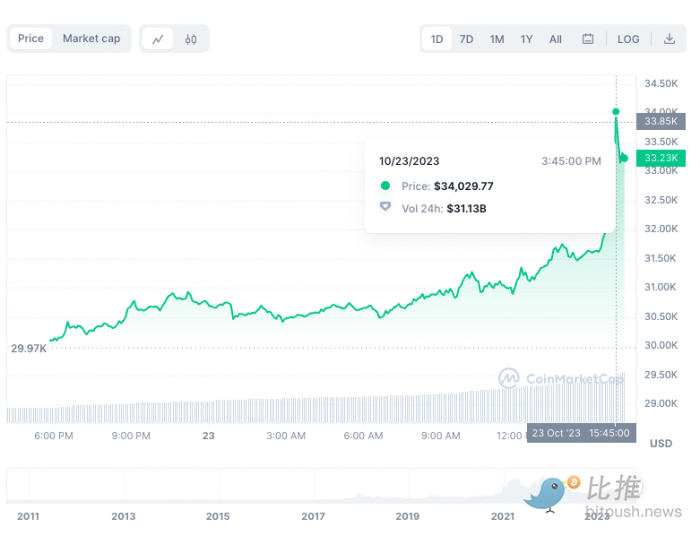Viewport: 700px width, 536px height.
Task: Choose the All time range
Action: (x=555, y=39)
